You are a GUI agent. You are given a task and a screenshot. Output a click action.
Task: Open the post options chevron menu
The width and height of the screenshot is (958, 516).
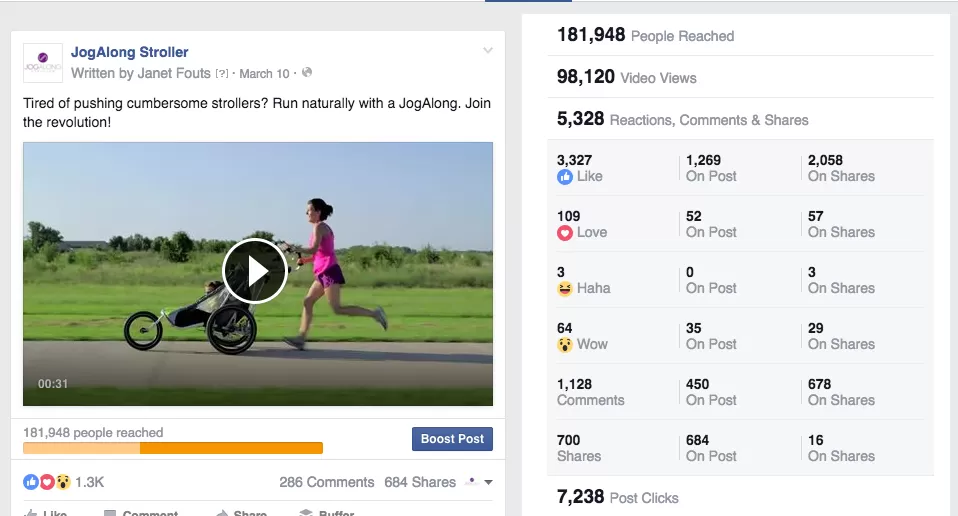click(487, 51)
